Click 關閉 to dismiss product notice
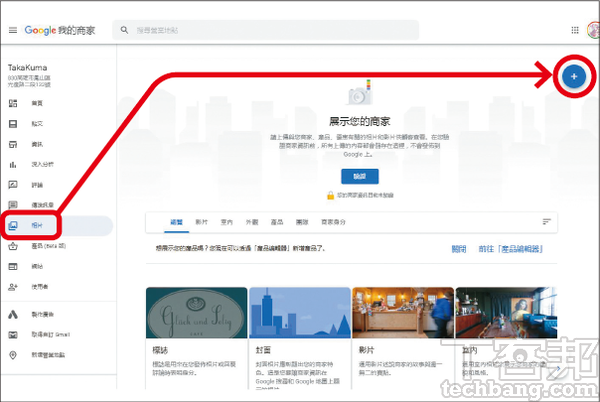This screenshot has width=600, height=402. (459, 249)
